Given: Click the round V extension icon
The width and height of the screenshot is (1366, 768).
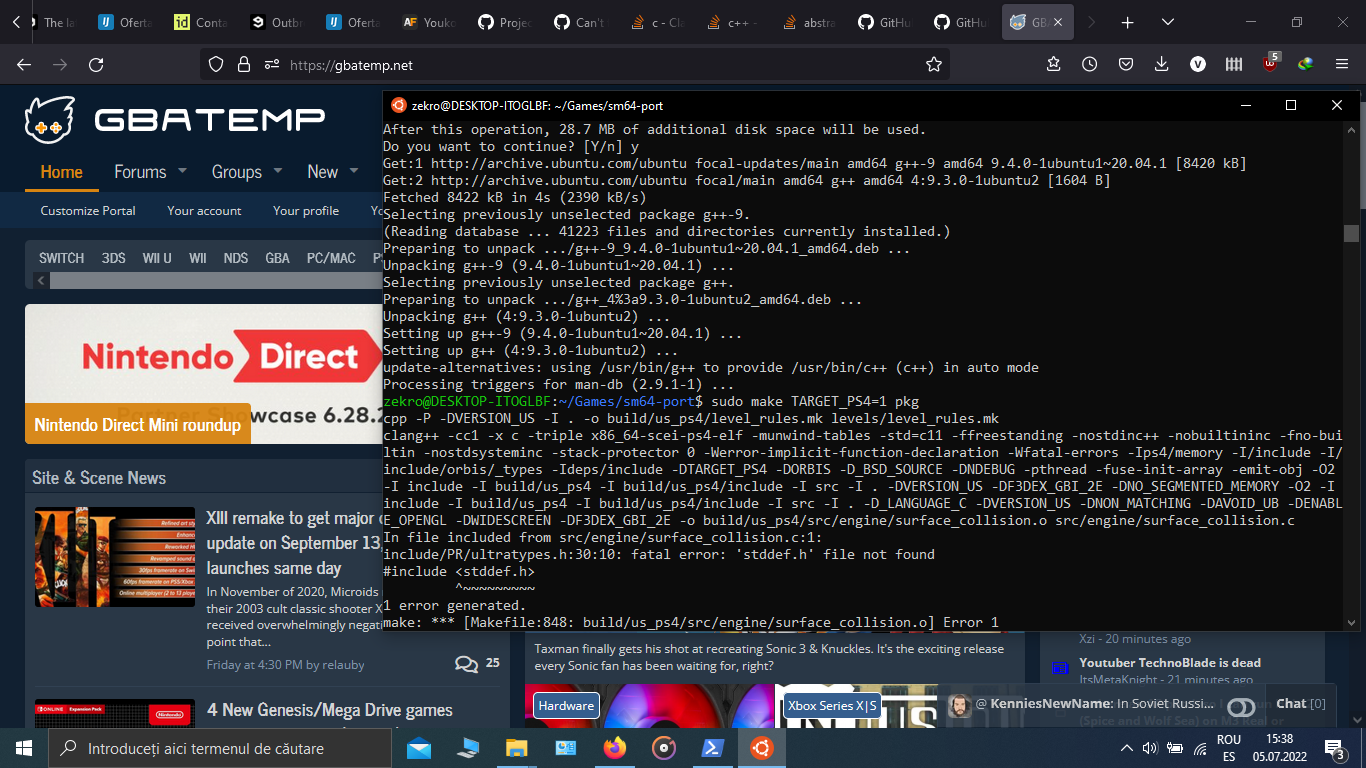Looking at the screenshot, I should pyautogui.click(x=1198, y=64).
